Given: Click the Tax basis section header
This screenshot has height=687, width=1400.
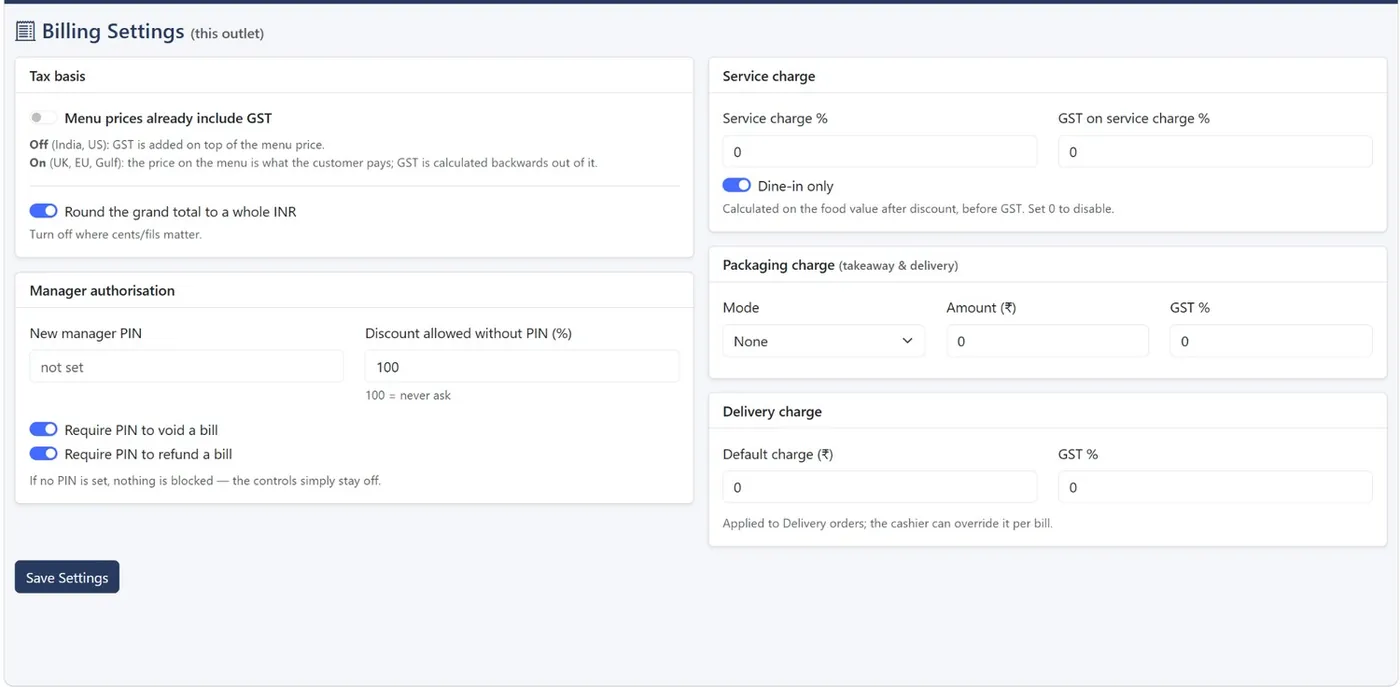Looking at the screenshot, I should pos(57,75).
